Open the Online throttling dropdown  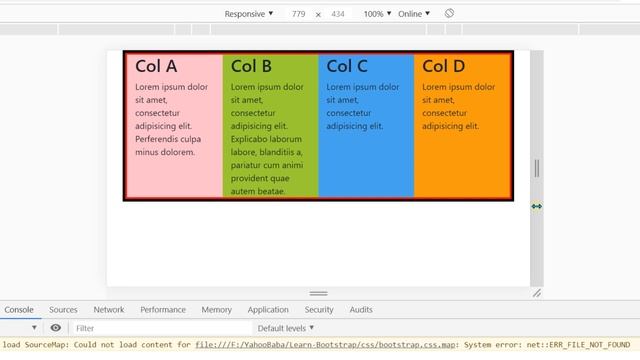[x=414, y=14]
